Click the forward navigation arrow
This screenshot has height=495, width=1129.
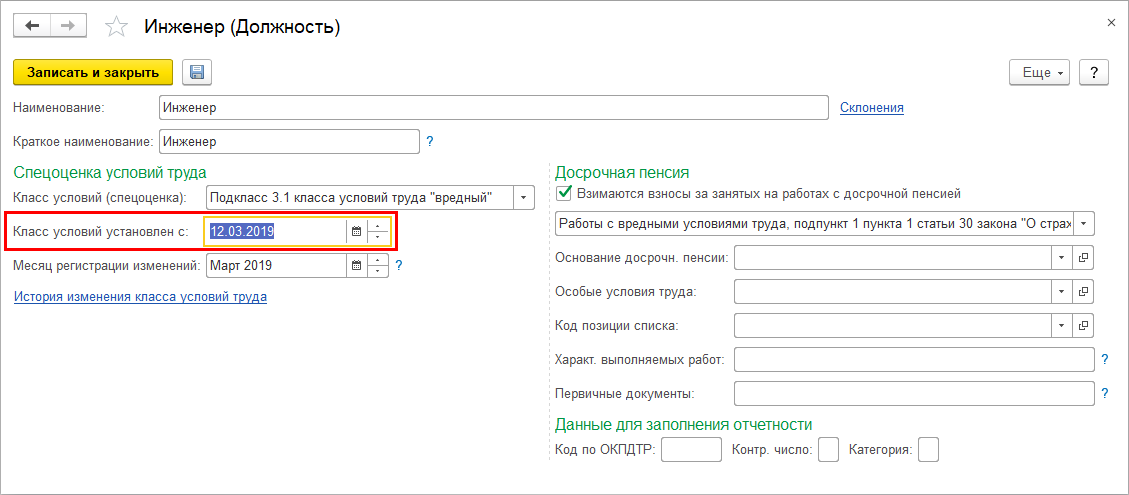point(68,26)
